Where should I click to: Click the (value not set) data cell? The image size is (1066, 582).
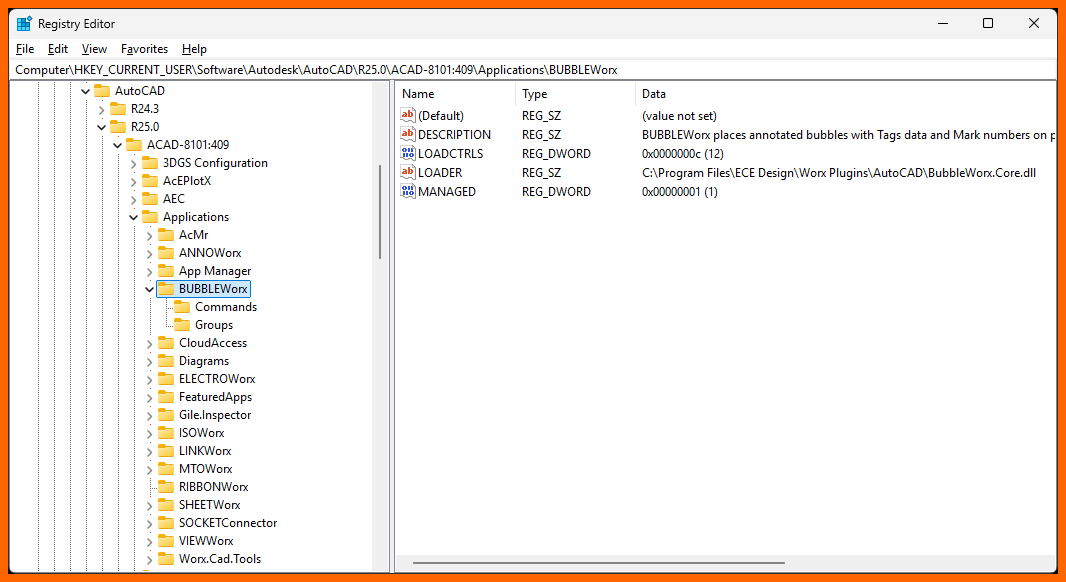(x=679, y=116)
